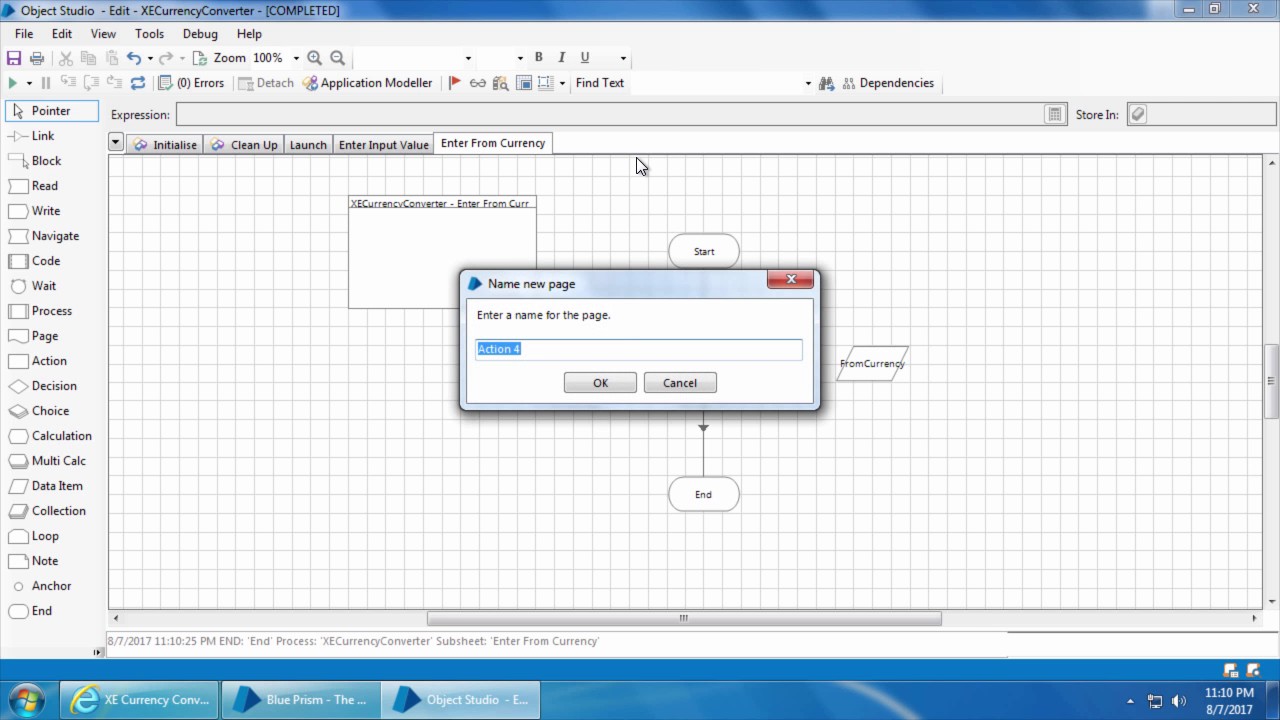Screen dimensions: 1280x720
Task: Open the grid options dropdown arrow
Action: tap(562, 83)
